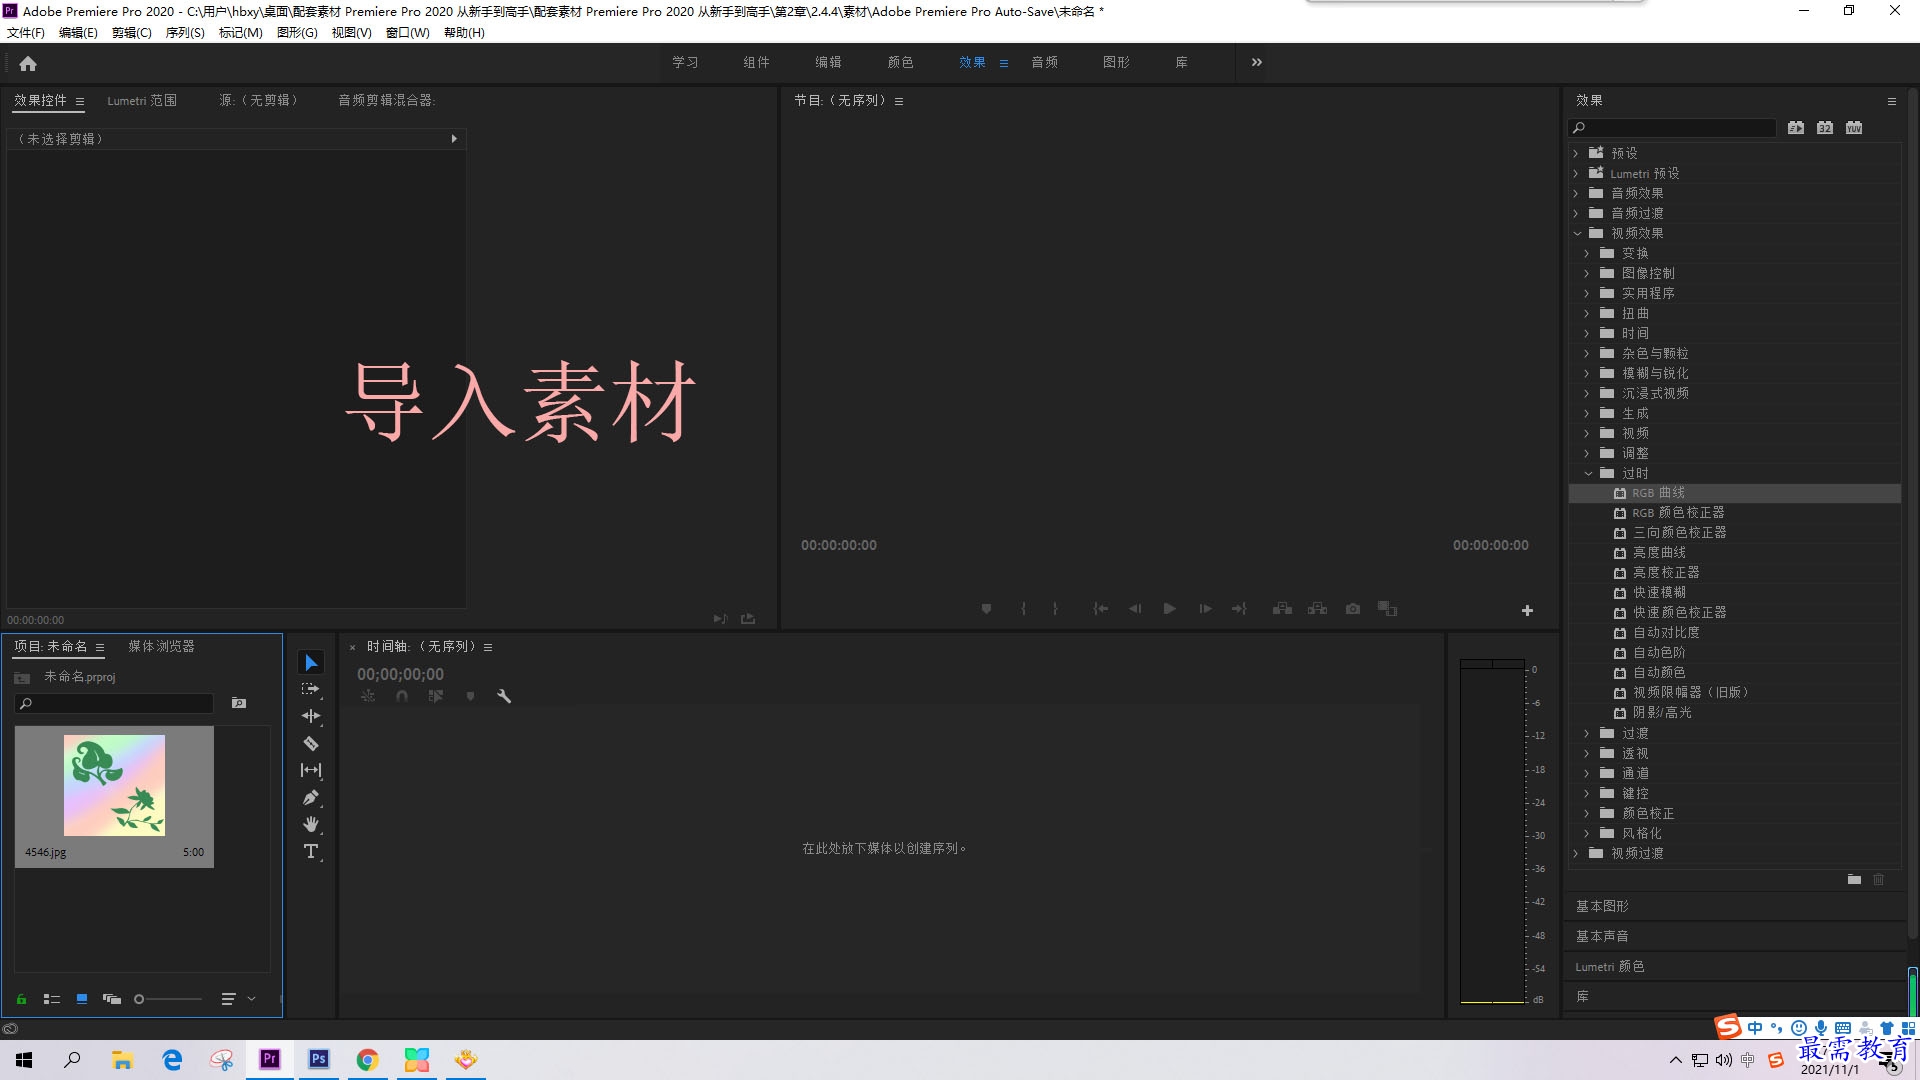Screen dimensions: 1920x1080
Task: Switch to Lumetri 范围 tab
Action: click(142, 101)
